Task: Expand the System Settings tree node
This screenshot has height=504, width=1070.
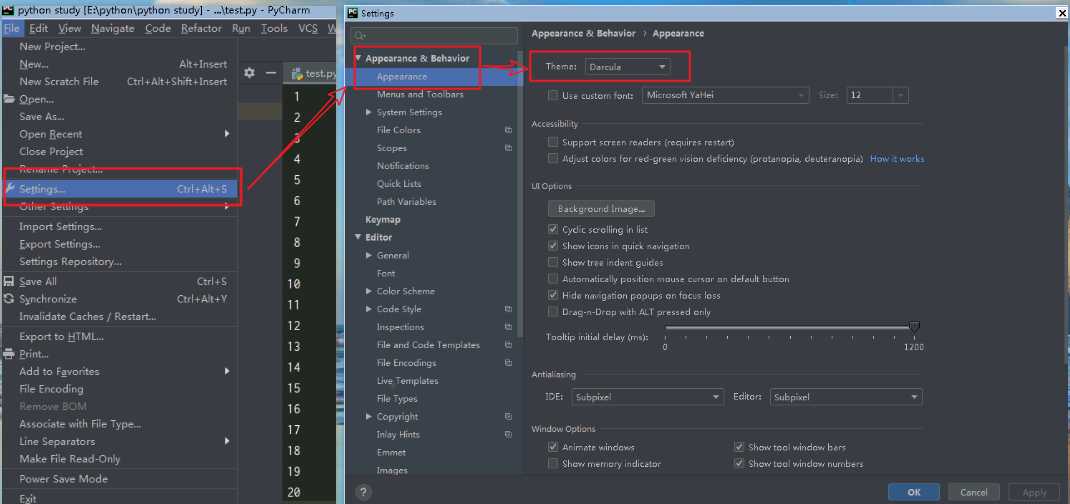Action: [x=369, y=112]
